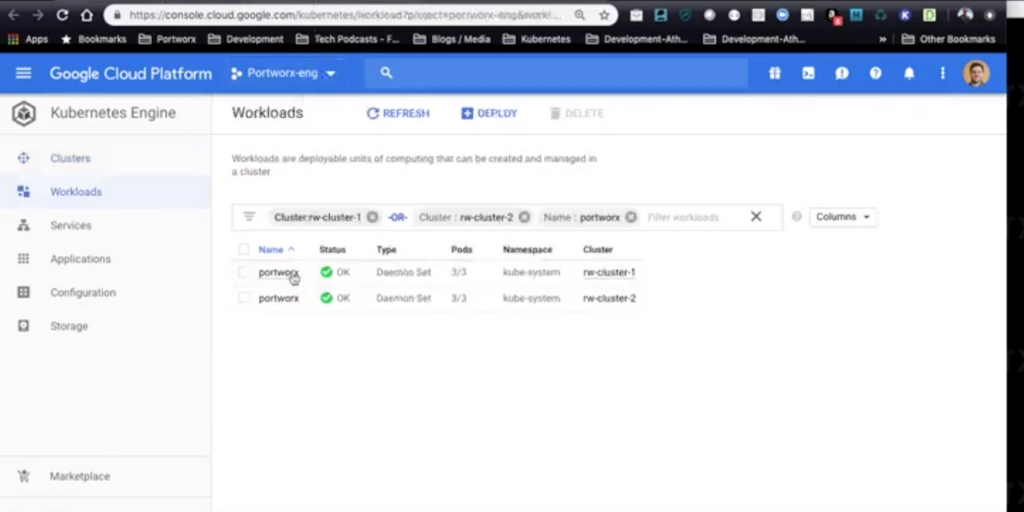The image size is (1024, 512).
Task: Click the Storage sidebar icon
Action: click(x=24, y=326)
